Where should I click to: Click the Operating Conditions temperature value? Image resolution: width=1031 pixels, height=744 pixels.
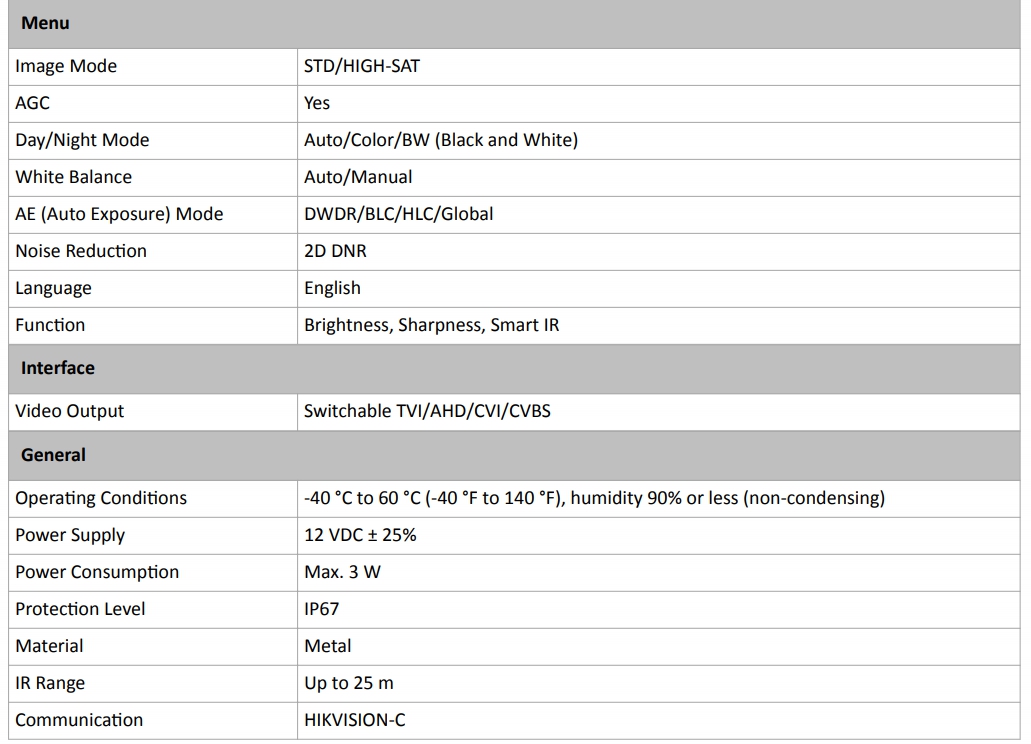tap(594, 498)
